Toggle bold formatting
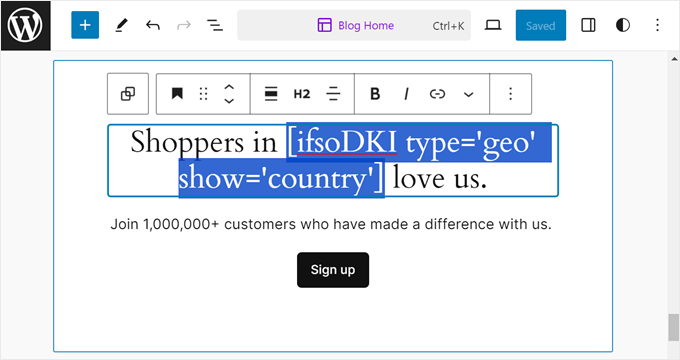680x360 pixels. click(375, 94)
